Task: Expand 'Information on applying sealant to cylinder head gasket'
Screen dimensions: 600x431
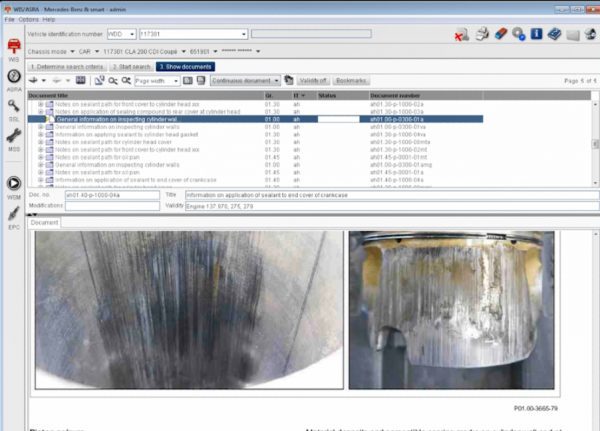Action: [x=41, y=134]
